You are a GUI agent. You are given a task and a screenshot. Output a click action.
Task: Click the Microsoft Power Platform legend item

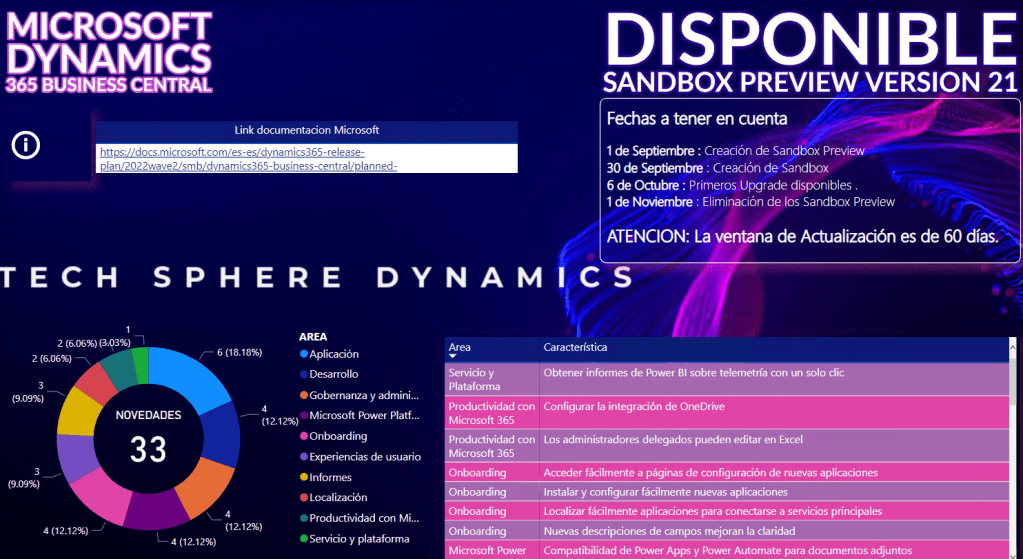pyautogui.click(x=358, y=415)
